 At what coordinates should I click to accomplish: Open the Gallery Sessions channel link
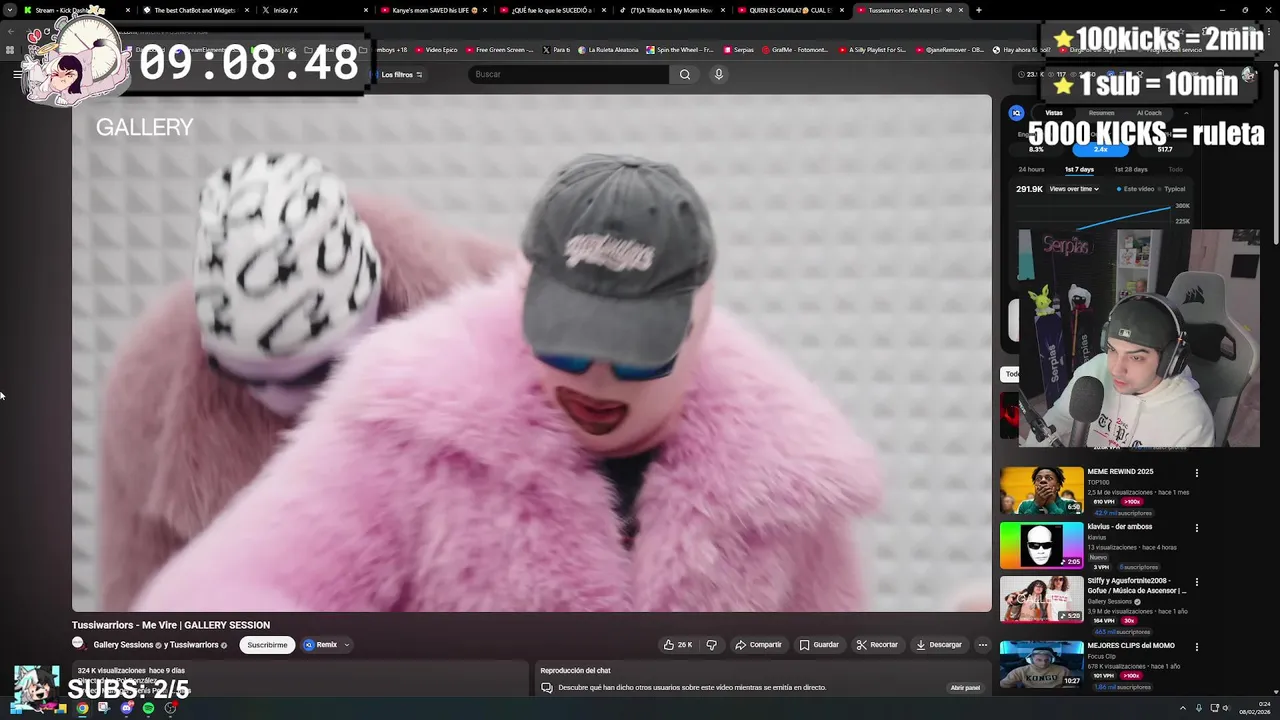[x=123, y=645]
